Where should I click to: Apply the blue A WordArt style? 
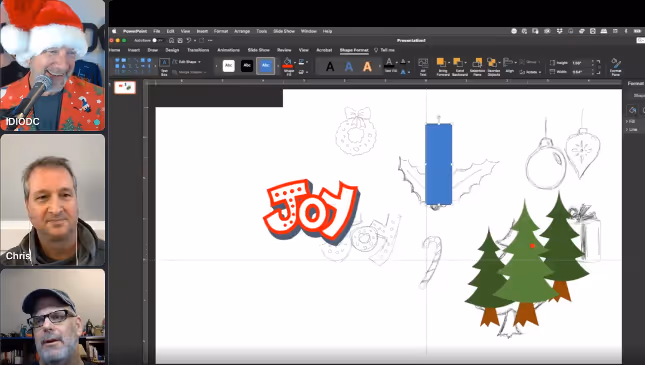(349, 66)
